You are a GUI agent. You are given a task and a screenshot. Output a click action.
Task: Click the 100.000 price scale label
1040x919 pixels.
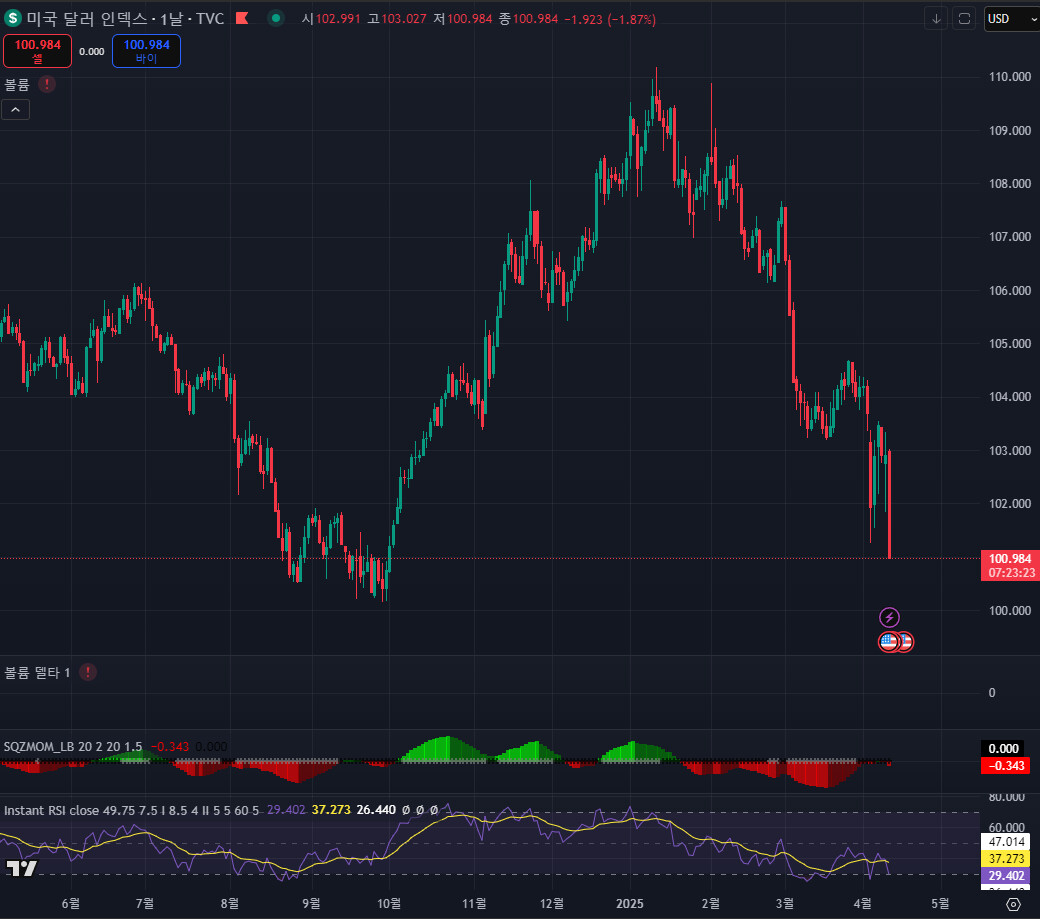tap(1009, 611)
